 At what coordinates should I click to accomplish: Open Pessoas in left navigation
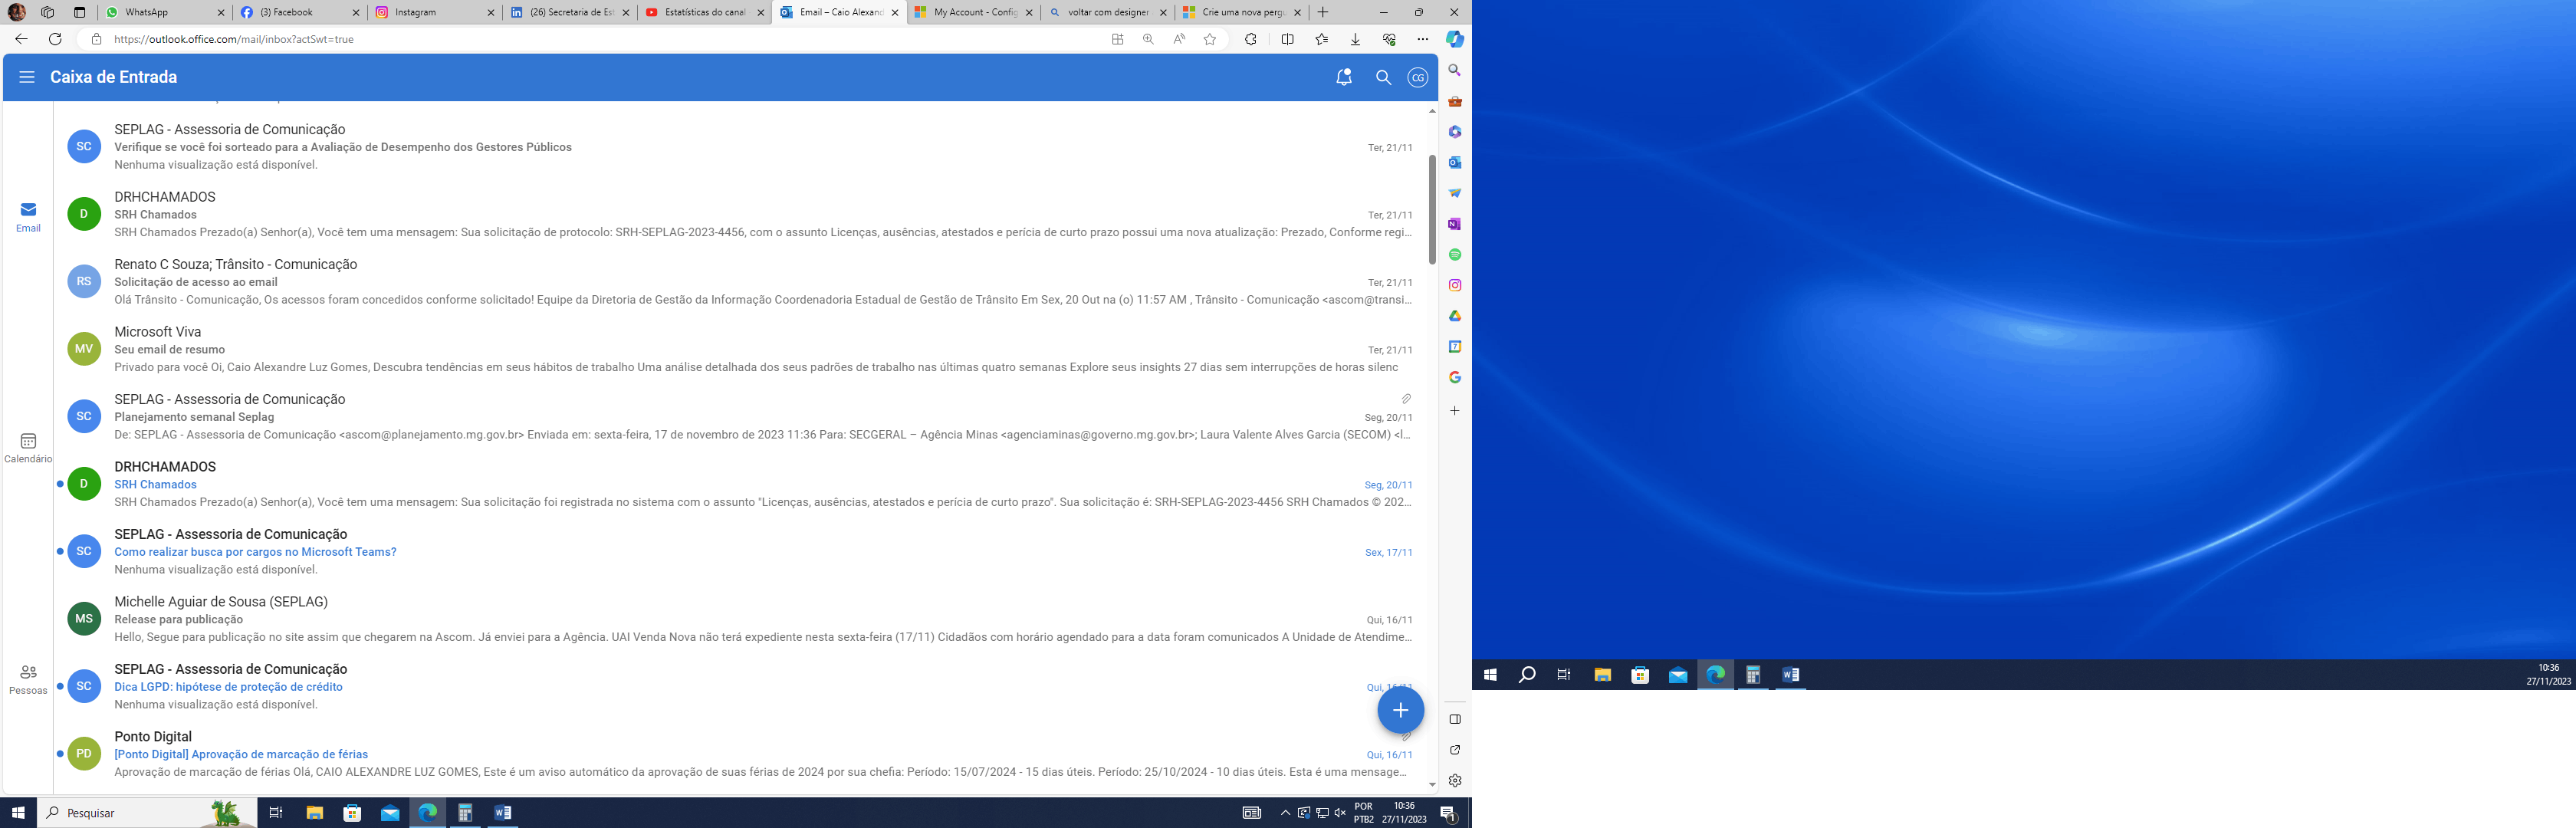point(28,679)
